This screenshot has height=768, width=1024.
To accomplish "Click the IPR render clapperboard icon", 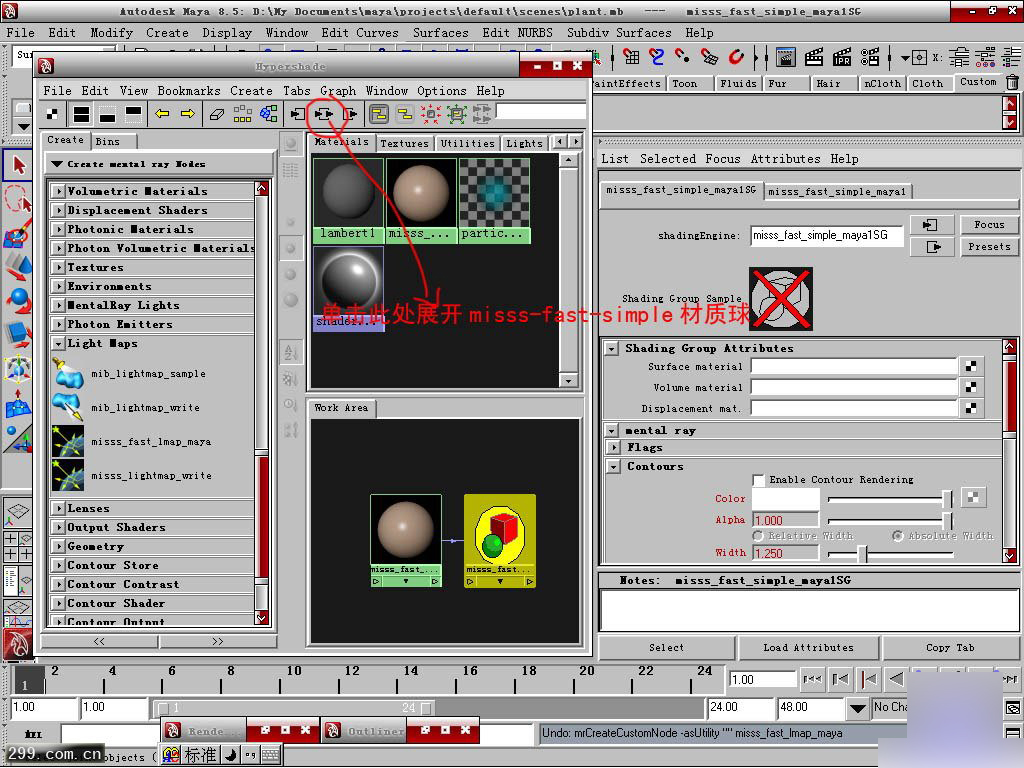I will pyautogui.click(x=844, y=57).
